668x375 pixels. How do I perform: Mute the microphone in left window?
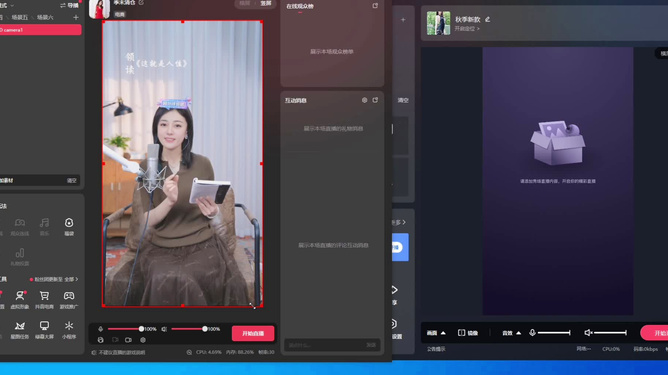pos(101,329)
